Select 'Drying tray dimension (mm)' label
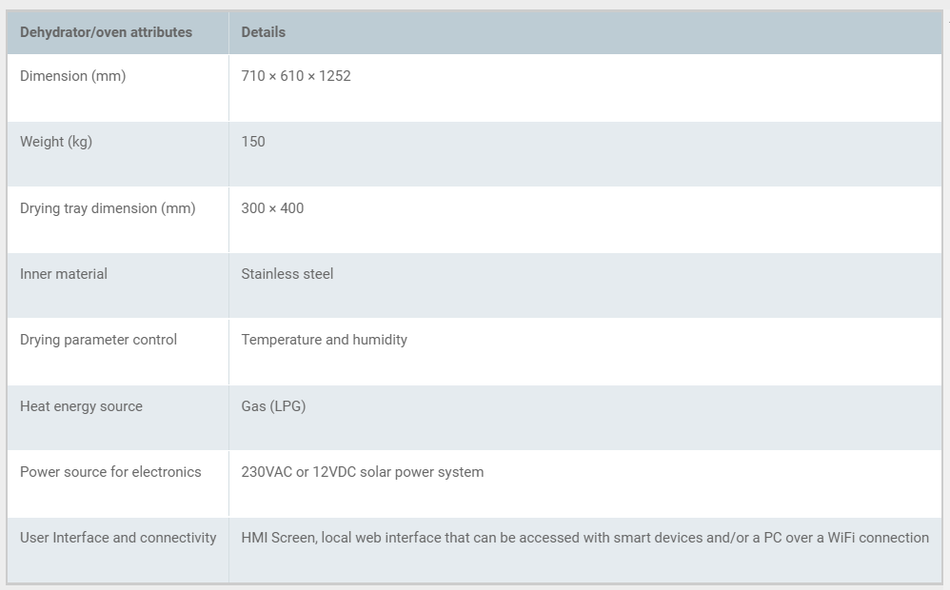 pyautogui.click(x=107, y=208)
